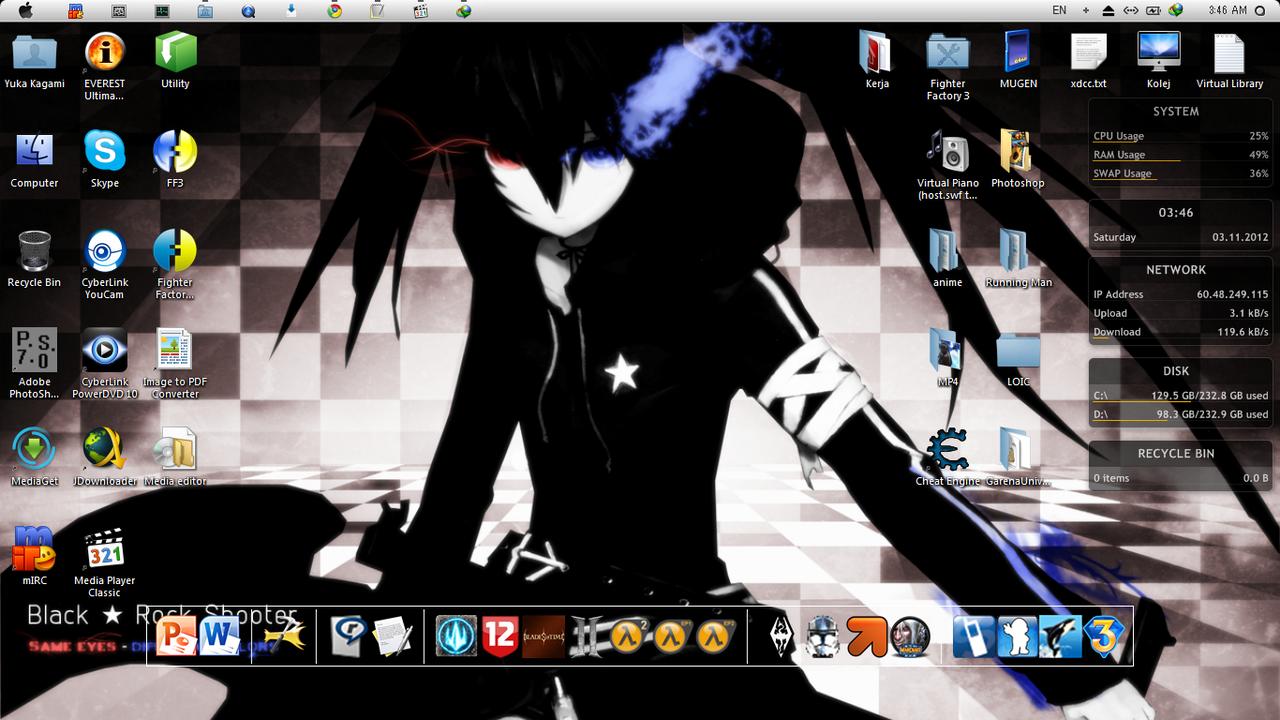Click the 3:46 AM clock
This screenshot has width=1280, height=720.
coord(1227,10)
